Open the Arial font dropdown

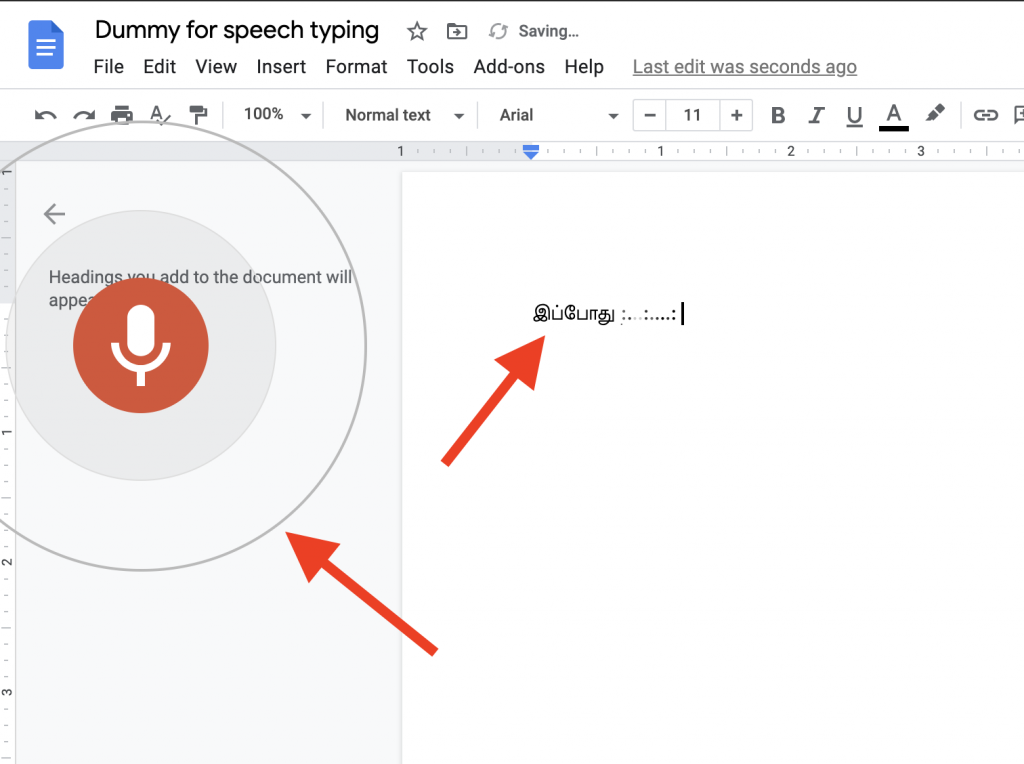click(558, 116)
